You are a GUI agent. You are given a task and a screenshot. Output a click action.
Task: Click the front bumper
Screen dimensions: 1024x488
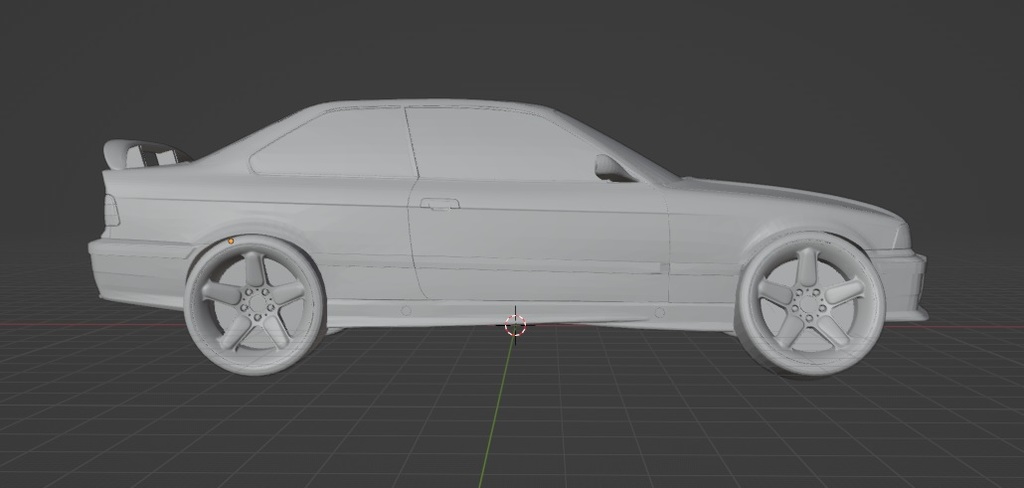(x=904, y=285)
